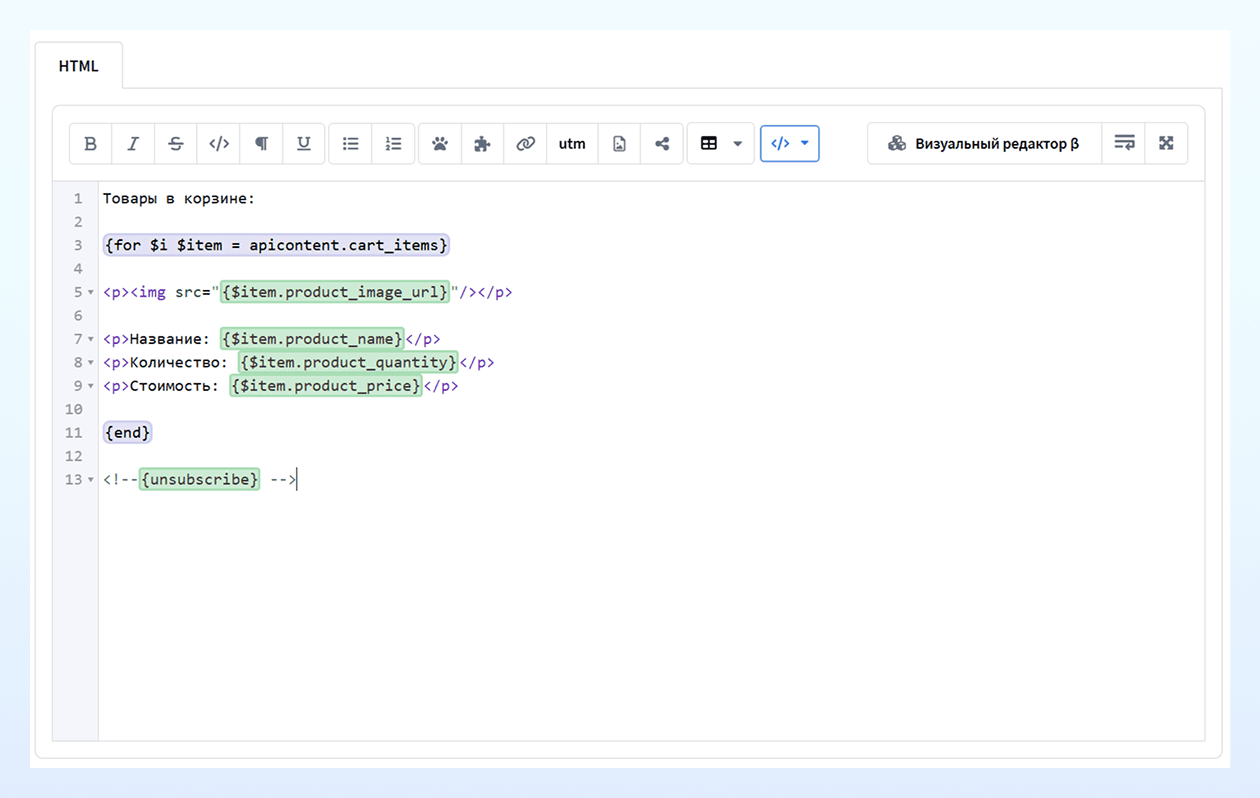Apply italic formatting in toolbar
This screenshot has height=798, width=1260.
click(133, 144)
